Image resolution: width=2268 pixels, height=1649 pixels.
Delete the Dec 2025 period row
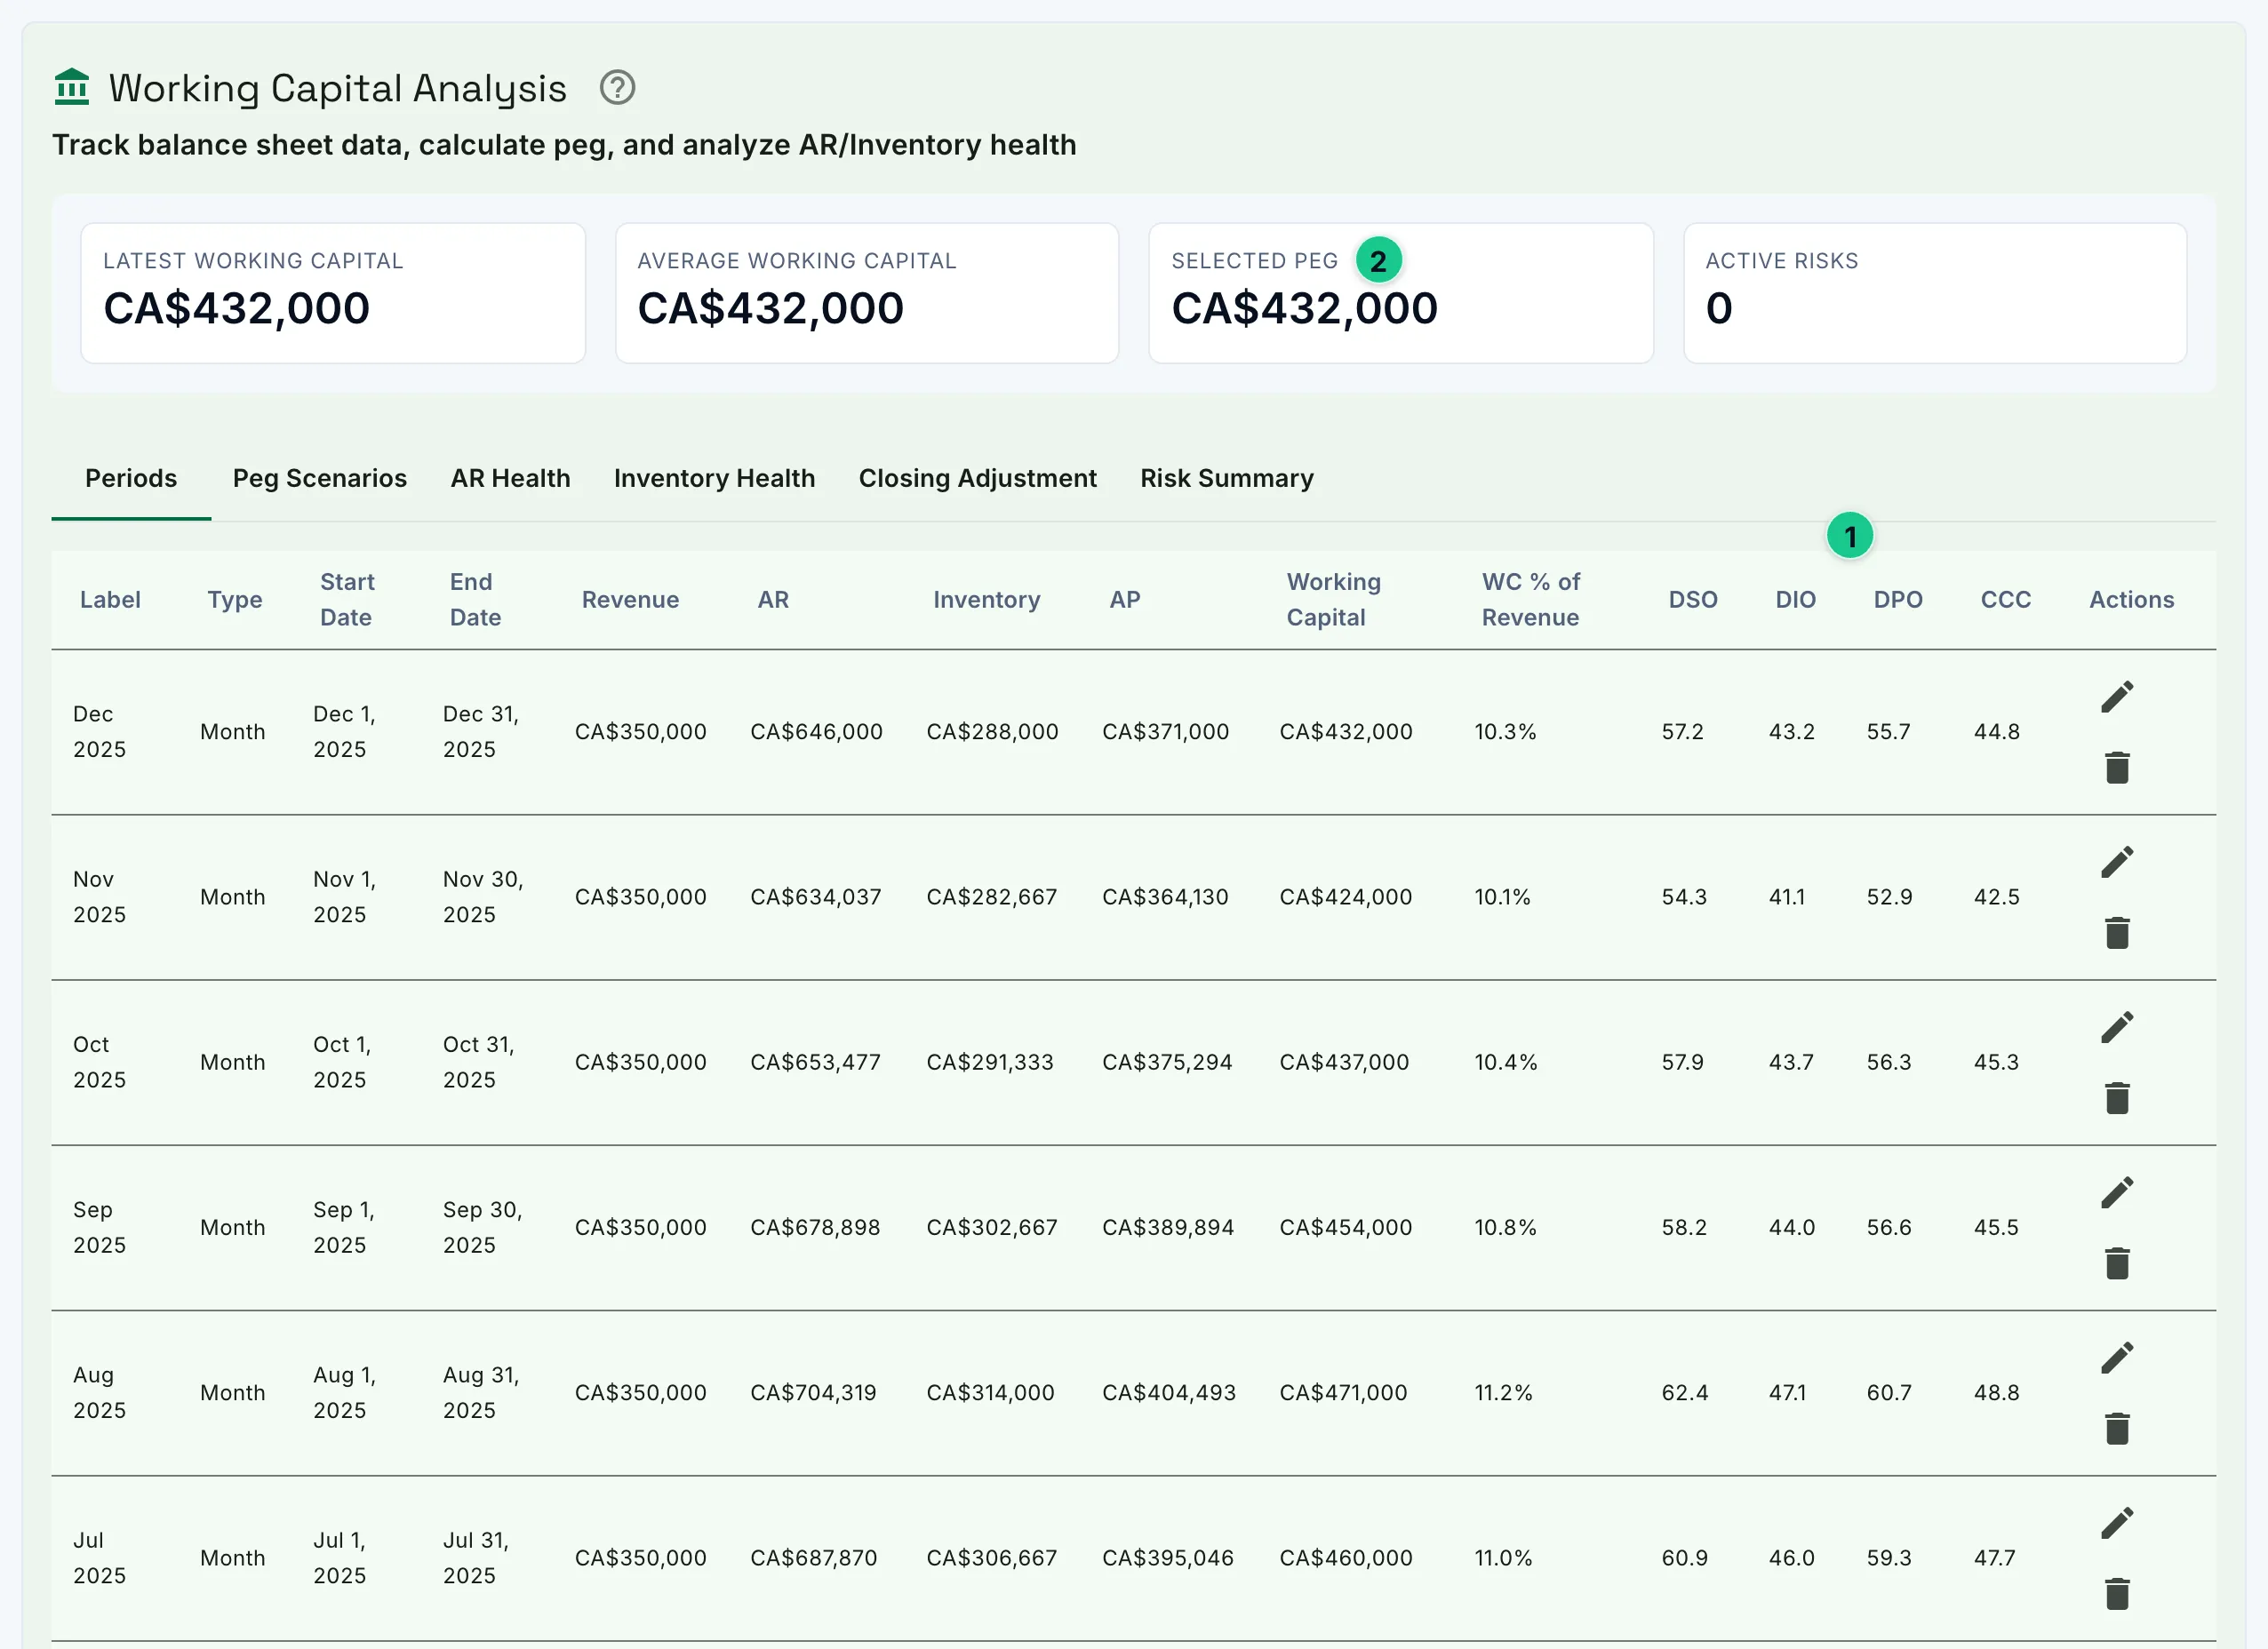click(x=2117, y=768)
